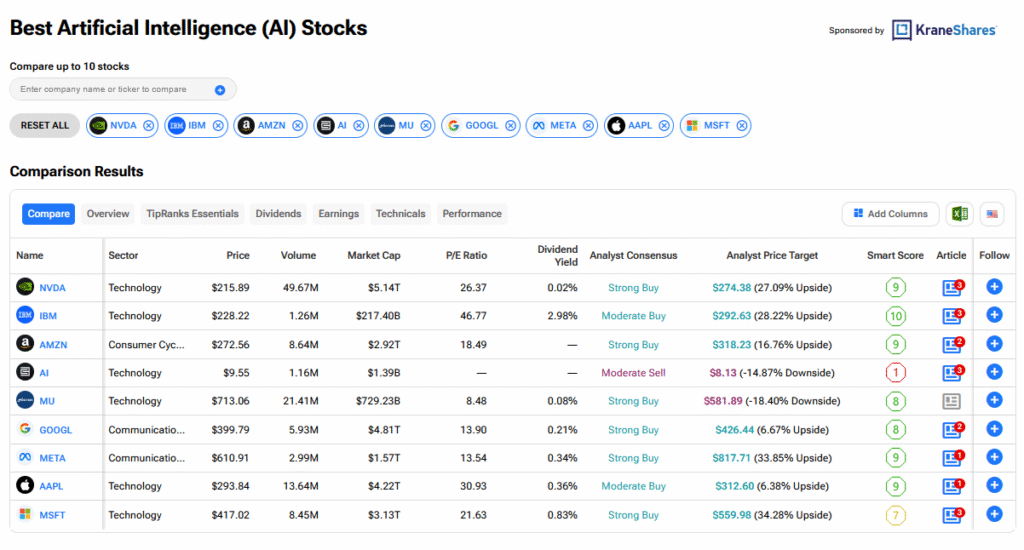Follow MSFT with the plus icon
Viewport: 1024px width, 550px height.
(x=994, y=515)
